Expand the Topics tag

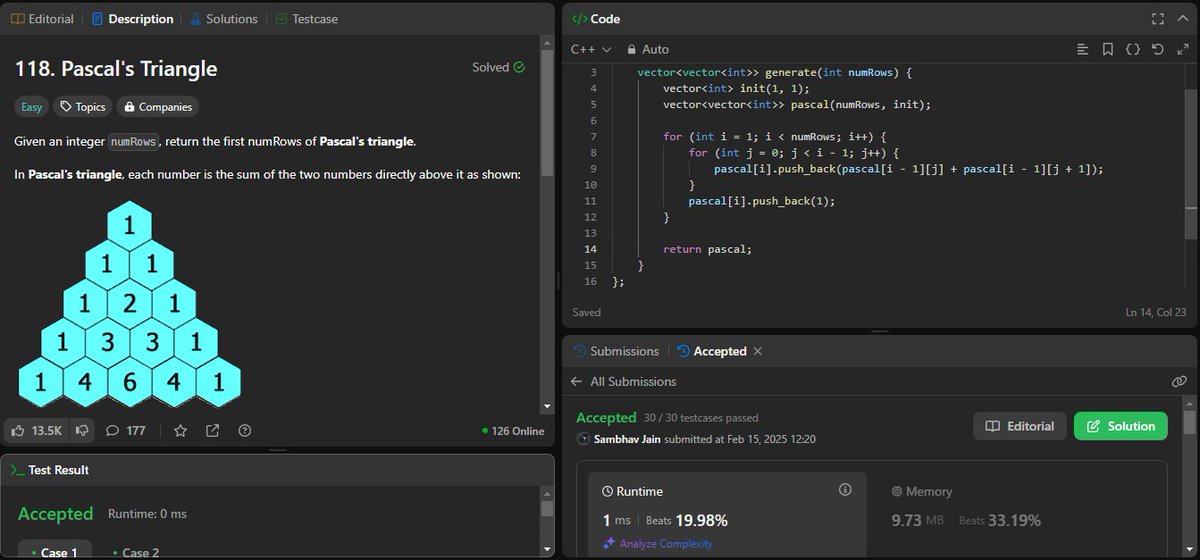pyautogui.click(x=82, y=107)
